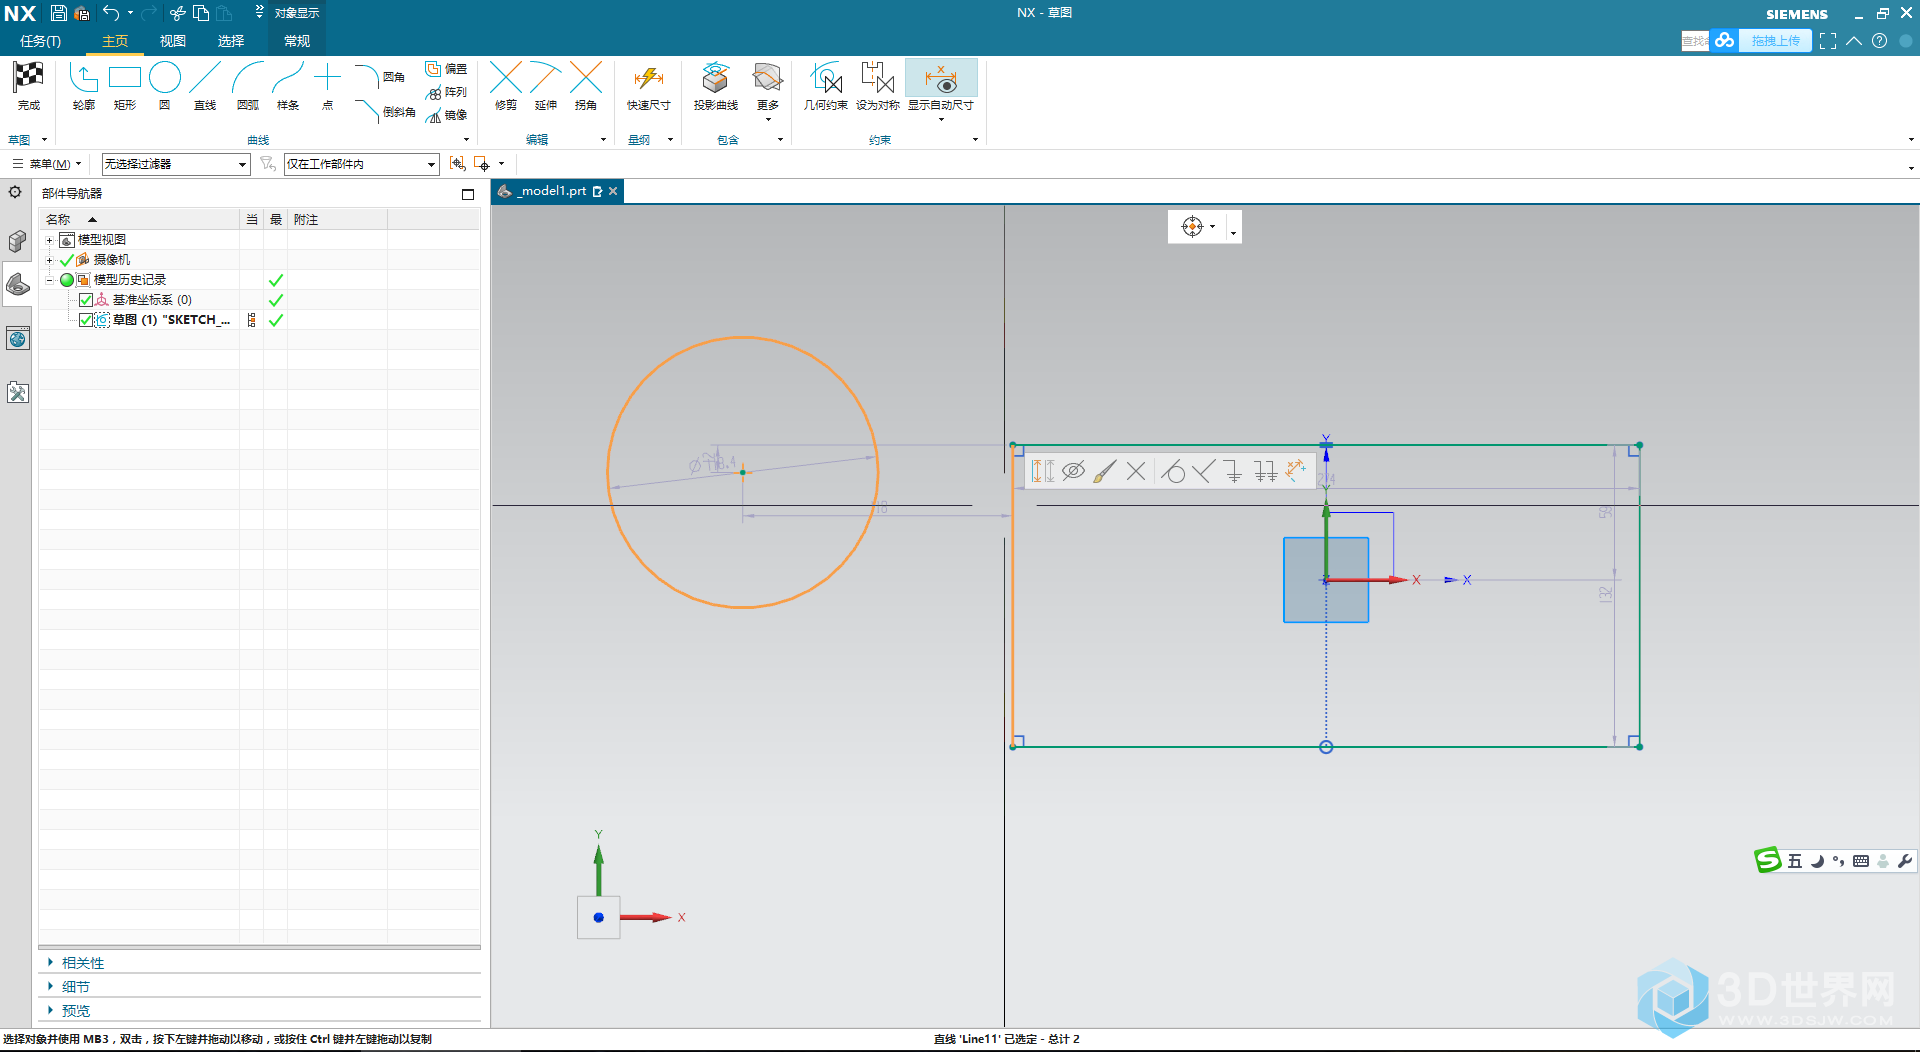Open the 菜单(M) menu dropdown
The width and height of the screenshot is (1920, 1052).
[47, 164]
